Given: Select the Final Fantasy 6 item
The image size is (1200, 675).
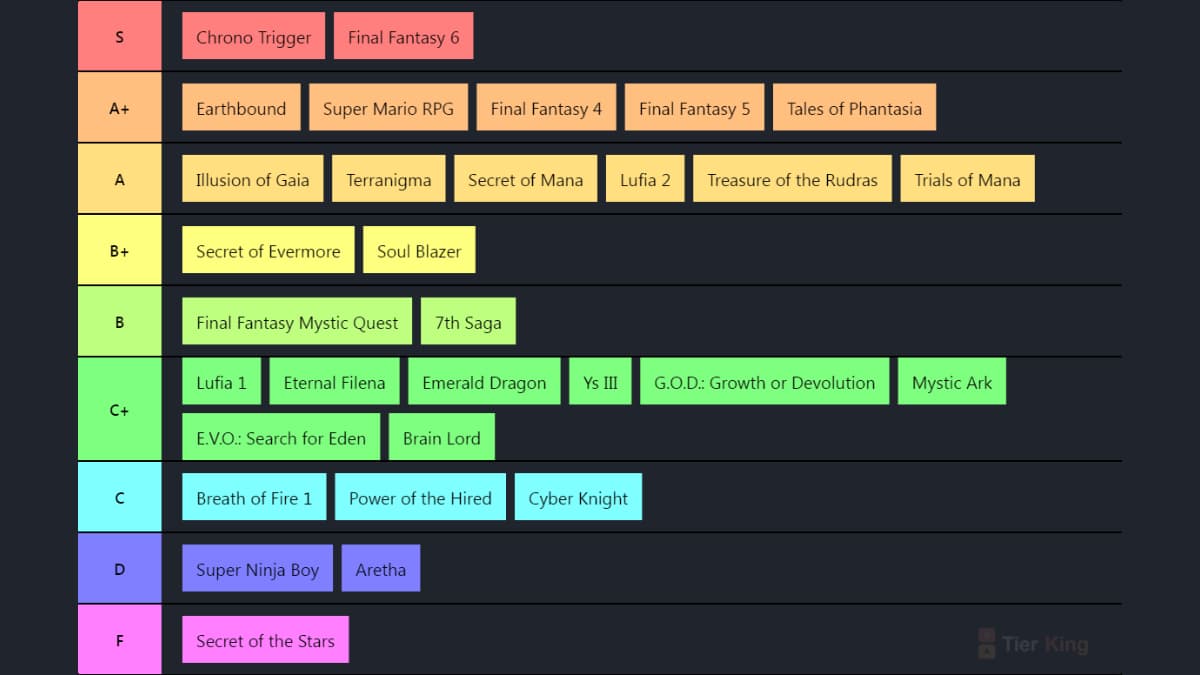Looking at the screenshot, I should coord(404,36).
